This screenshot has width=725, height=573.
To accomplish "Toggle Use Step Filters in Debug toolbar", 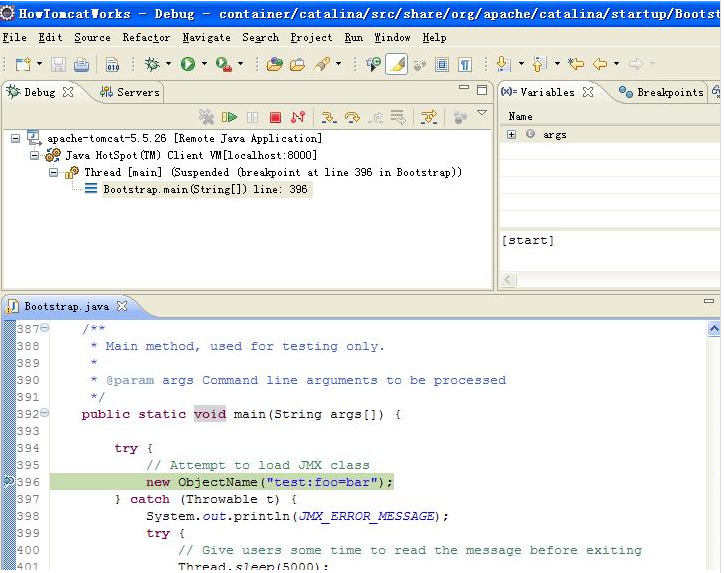I will (x=429, y=118).
